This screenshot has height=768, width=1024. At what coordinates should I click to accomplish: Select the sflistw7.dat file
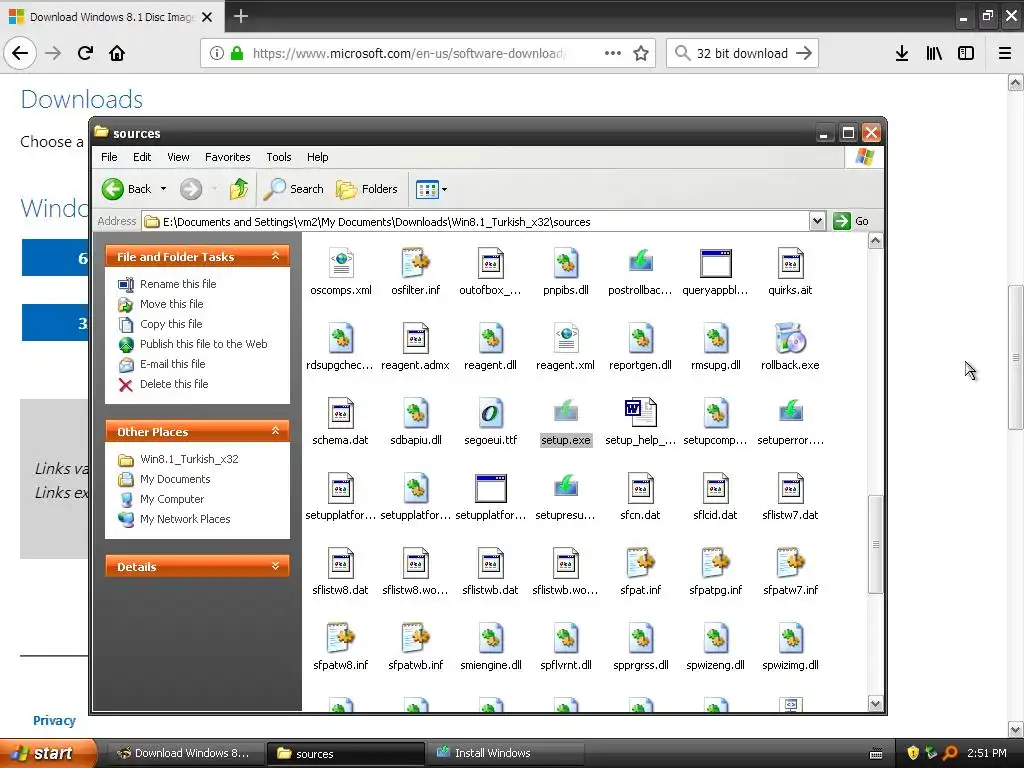[x=790, y=498]
